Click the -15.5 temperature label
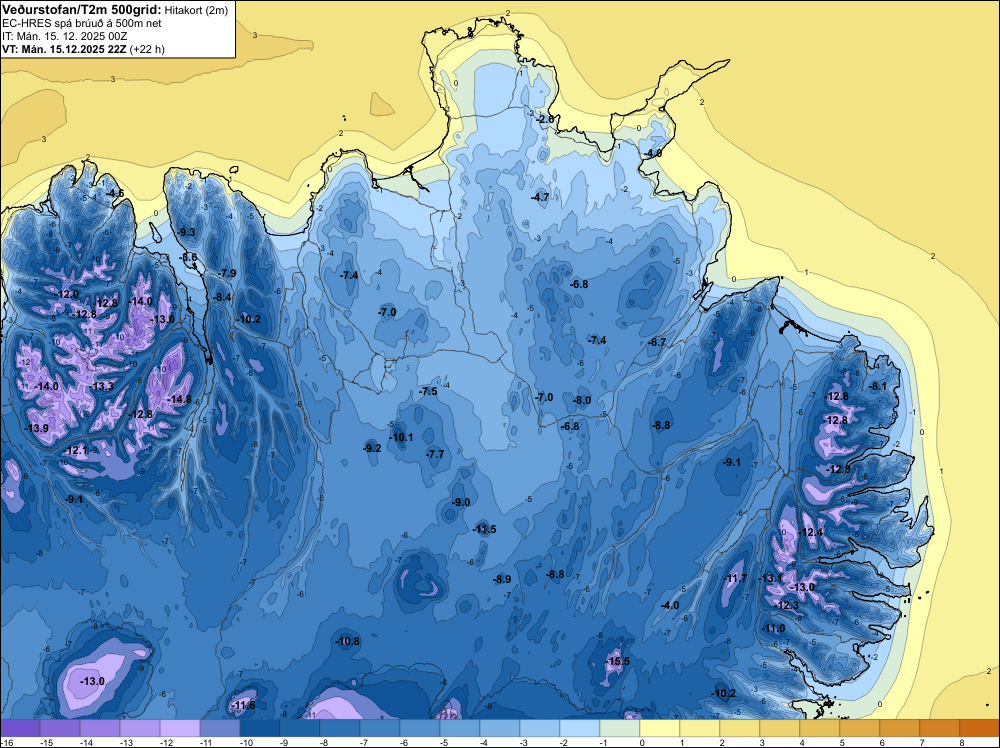The image size is (1000, 748). click(x=617, y=661)
